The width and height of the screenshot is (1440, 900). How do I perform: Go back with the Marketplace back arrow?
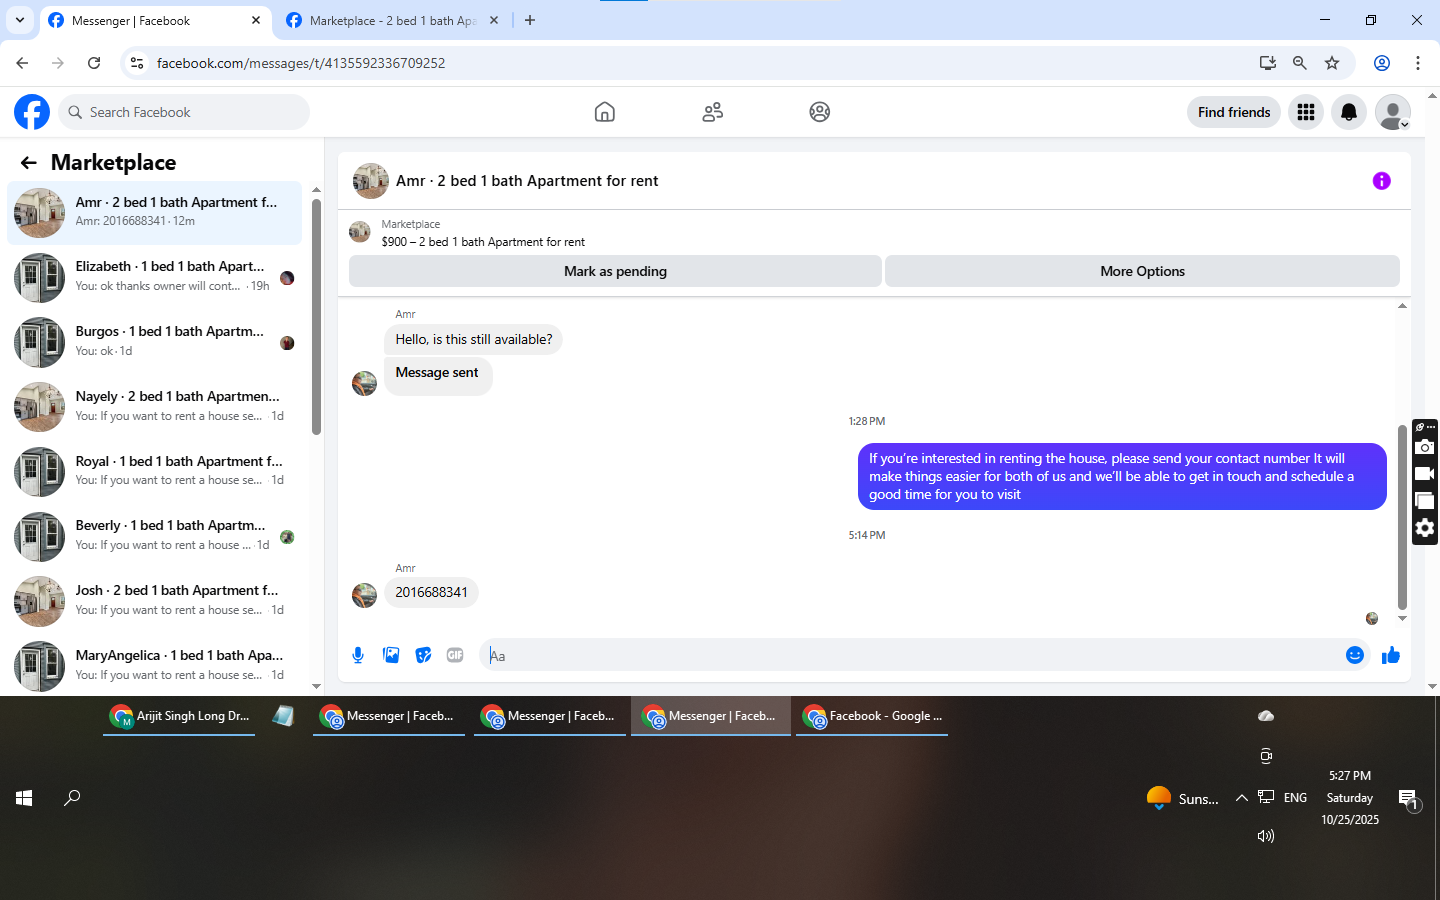(x=29, y=162)
